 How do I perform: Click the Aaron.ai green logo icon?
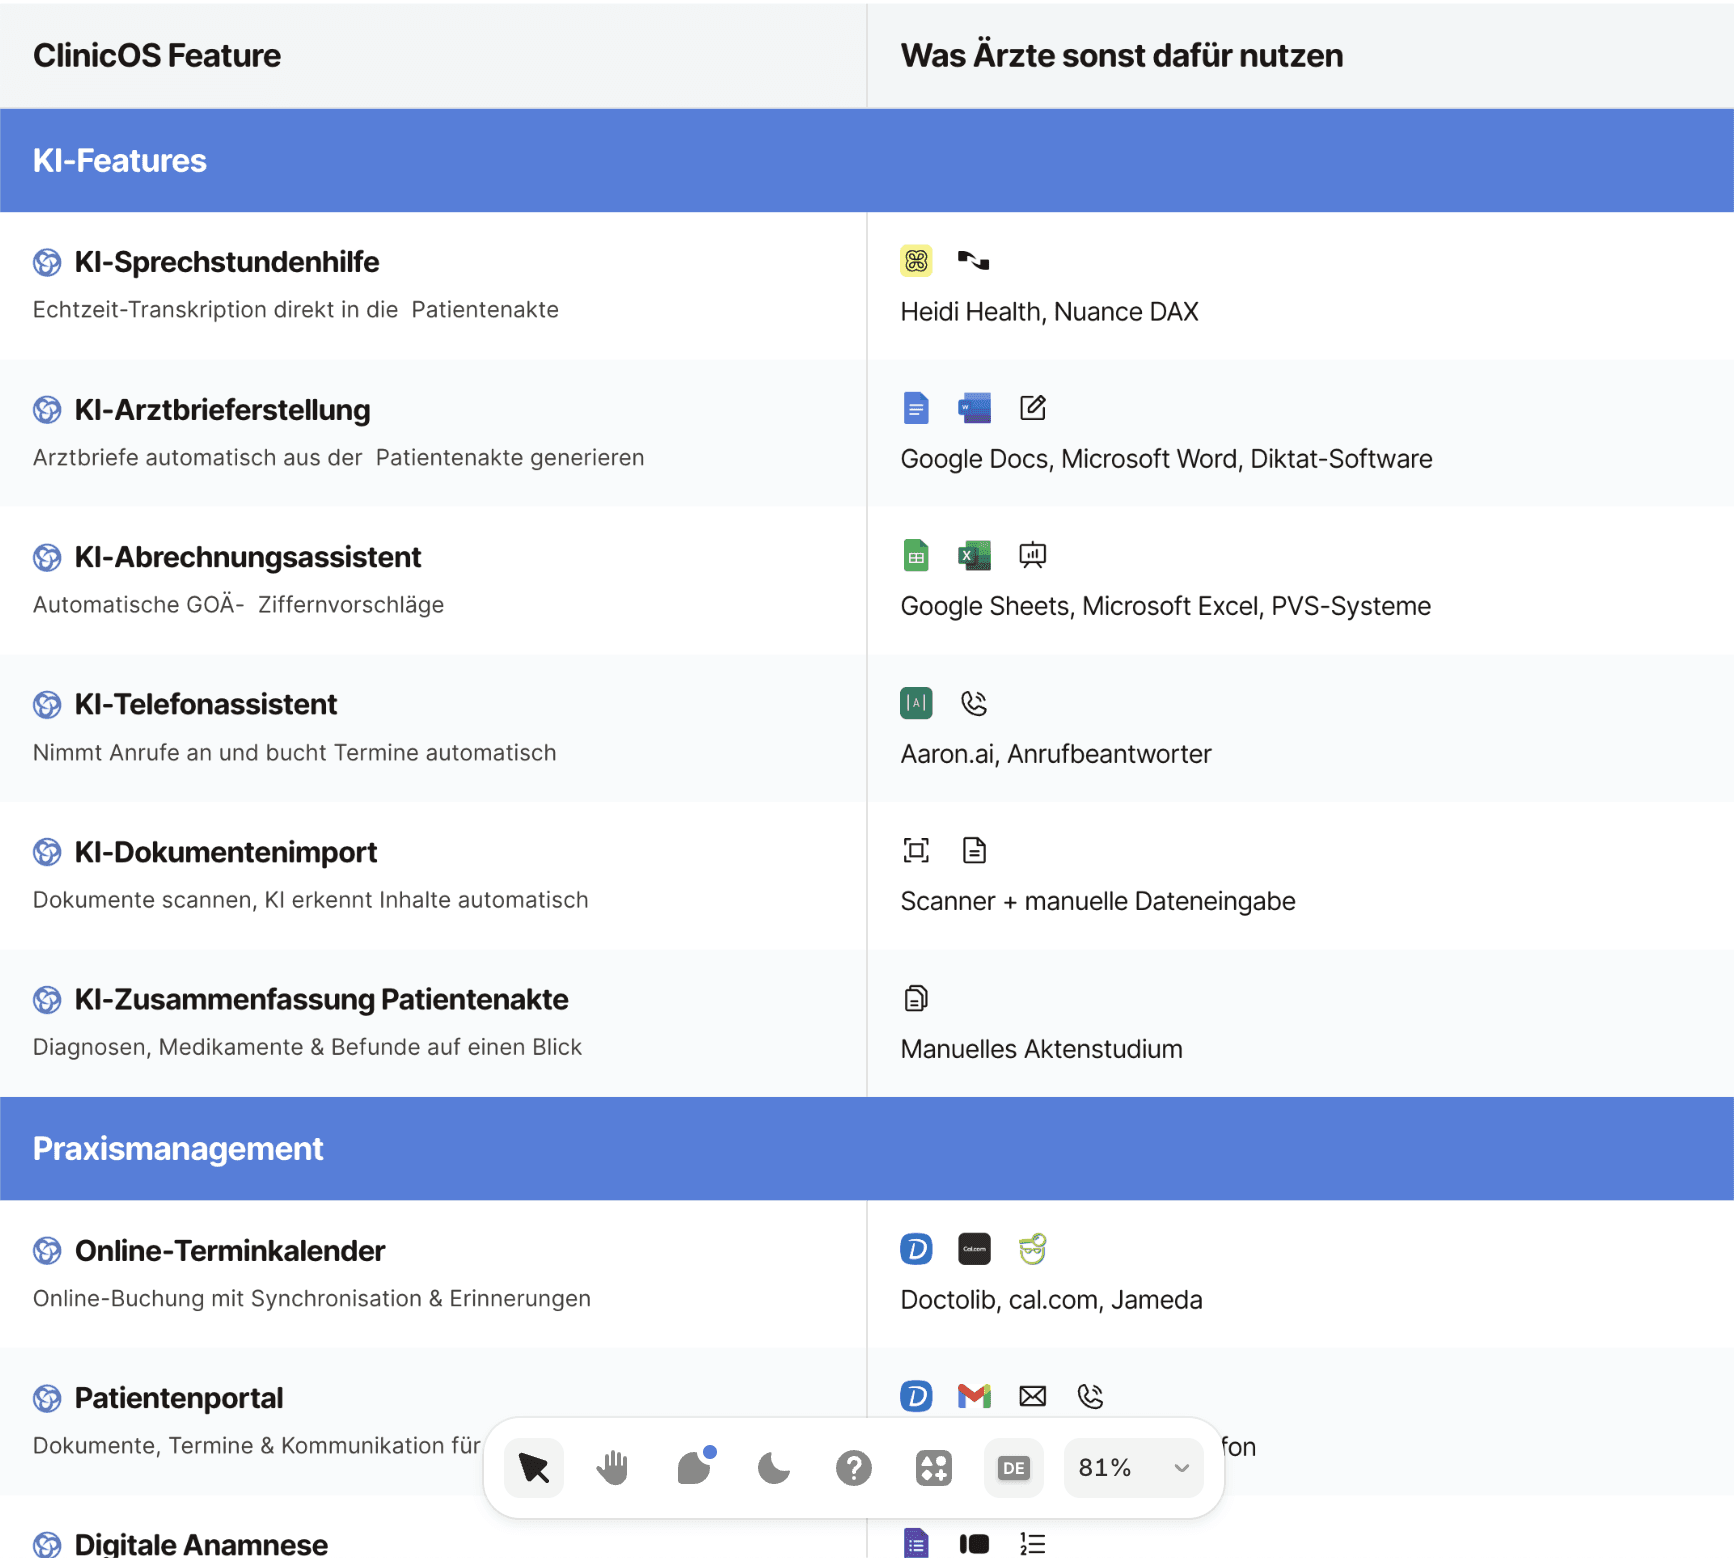[x=916, y=703]
